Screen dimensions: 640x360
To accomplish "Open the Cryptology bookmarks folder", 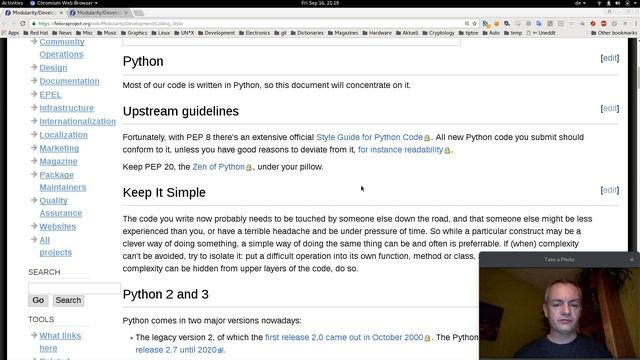I will [x=439, y=33].
